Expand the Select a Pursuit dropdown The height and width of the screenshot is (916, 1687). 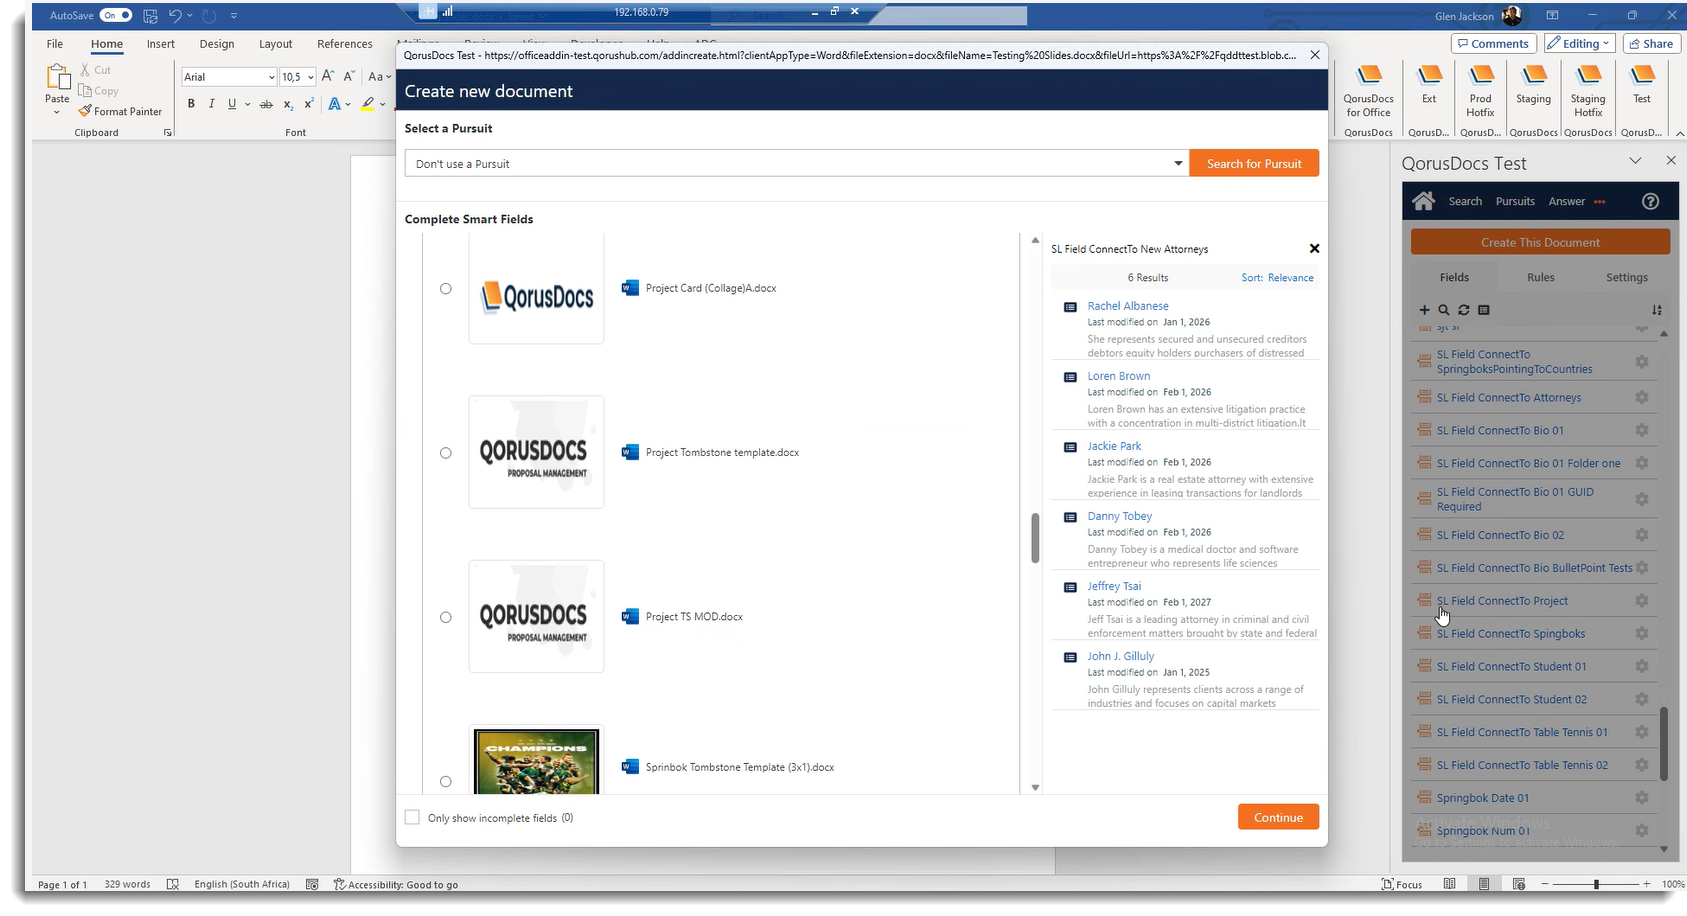1177,164
